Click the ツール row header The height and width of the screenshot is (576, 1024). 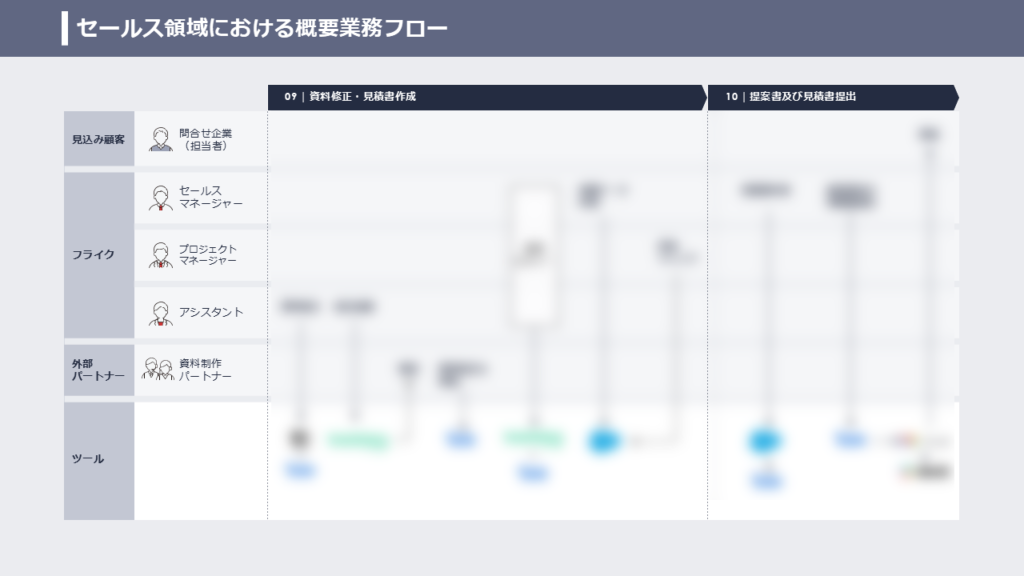point(99,460)
